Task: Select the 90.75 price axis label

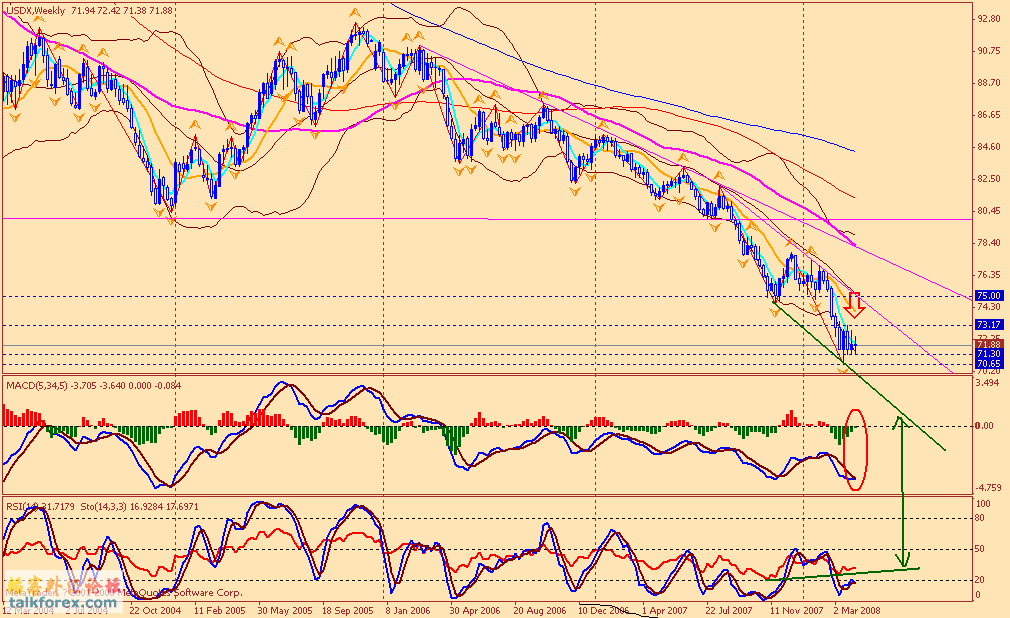Action: (989, 51)
